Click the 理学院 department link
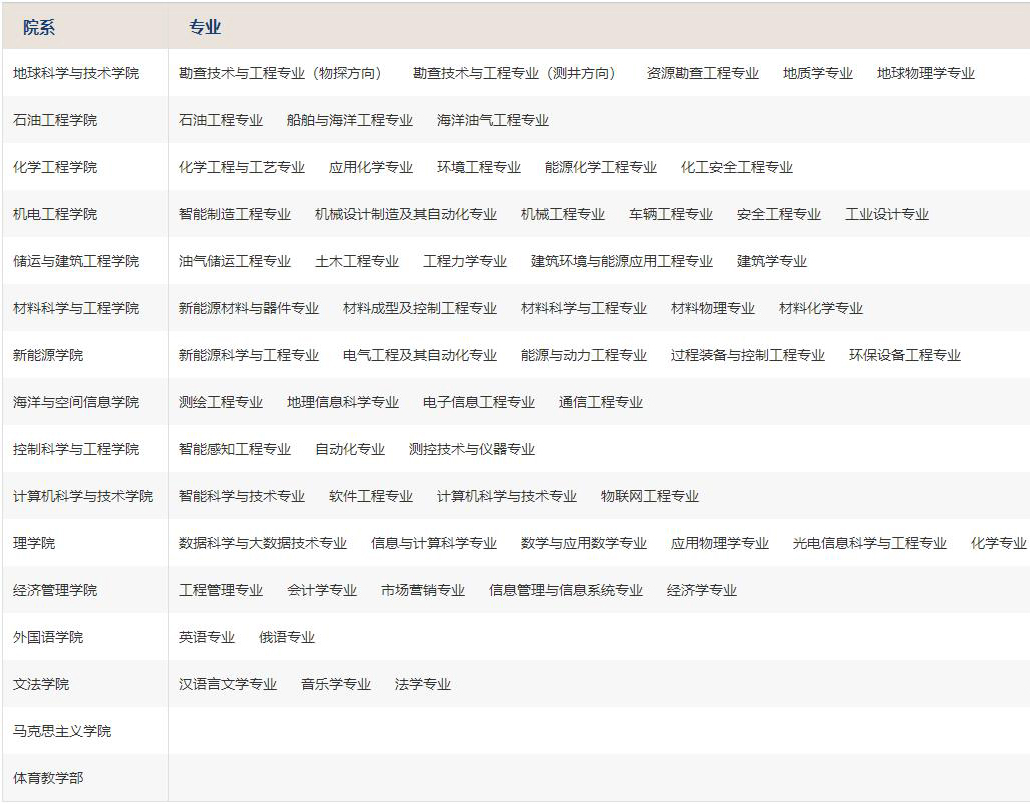This screenshot has width=1030, height=804. [34, 543]
